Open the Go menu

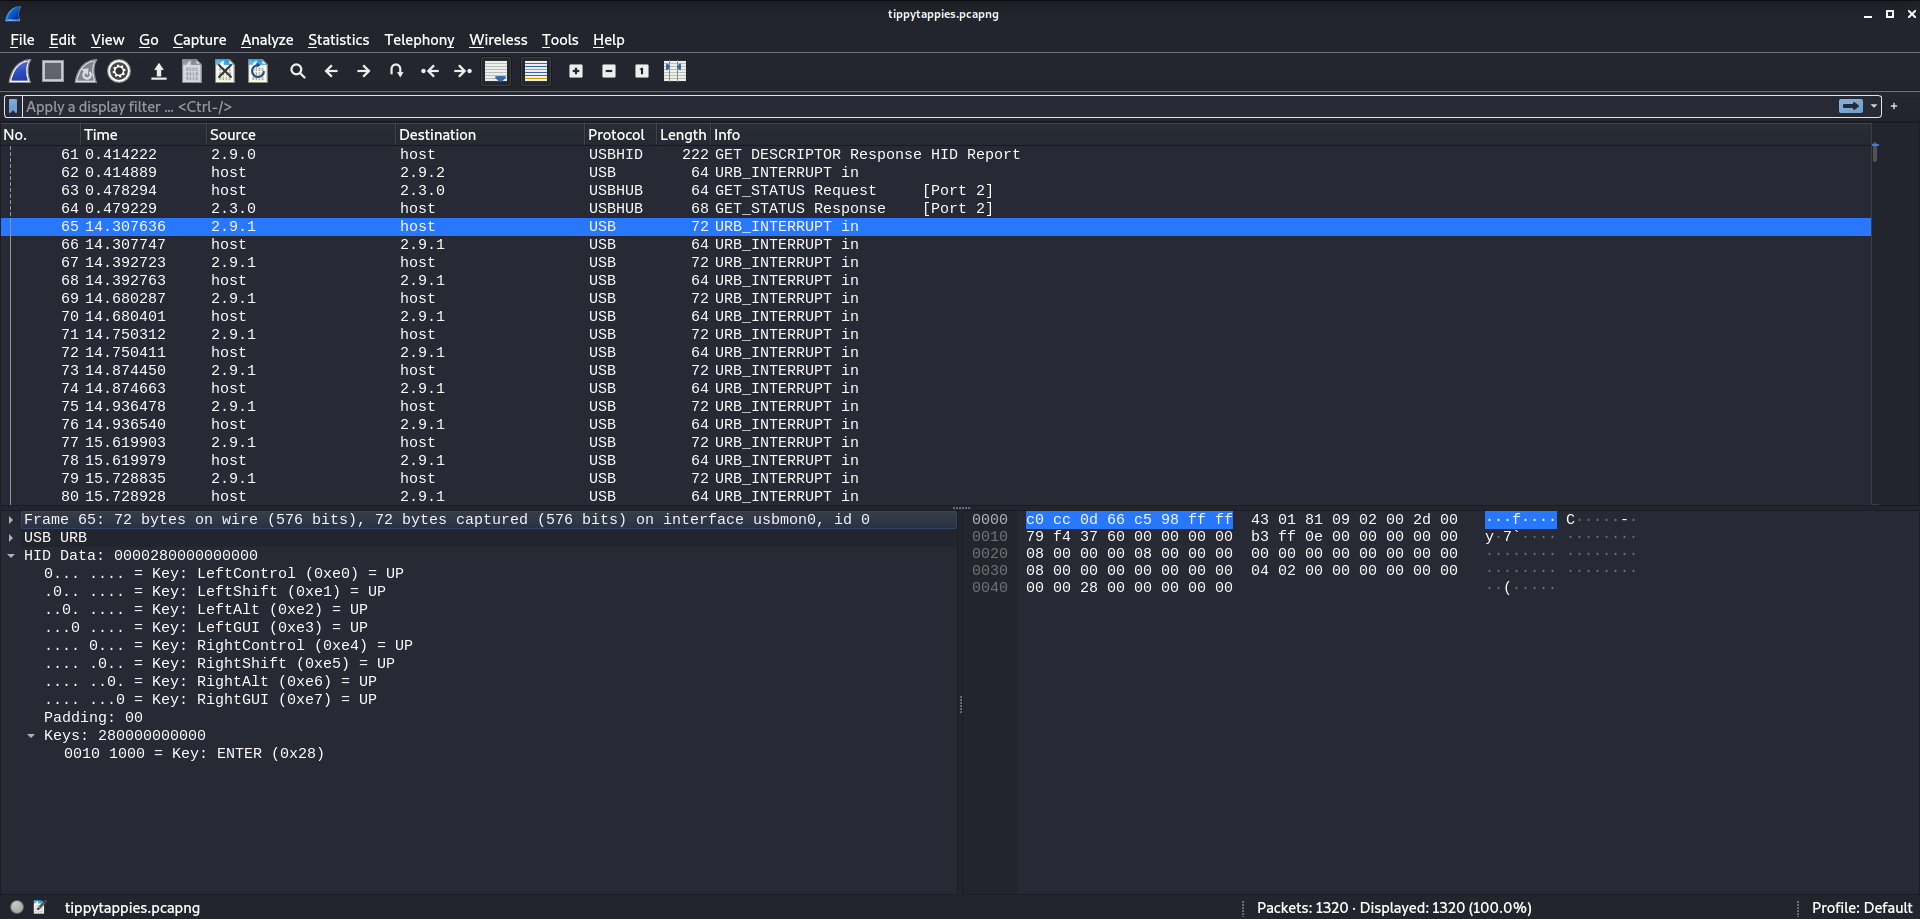148,40
